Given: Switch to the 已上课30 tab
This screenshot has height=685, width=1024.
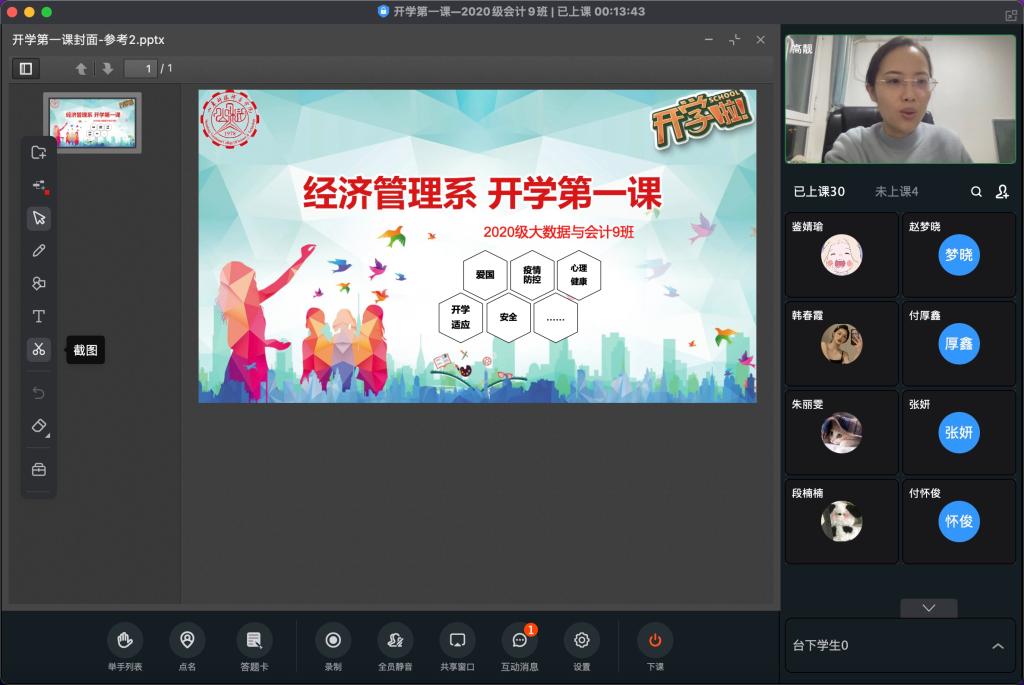Looking at the screenshot, I should (x=819, y=191).
